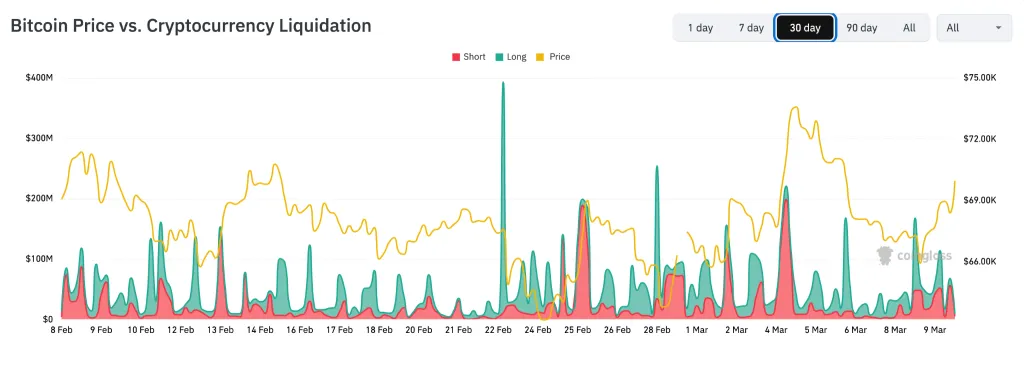Click the 10 Feb date label
Image resolution: width=1024 pixels, height=368 pixels.
pos(141,330)
